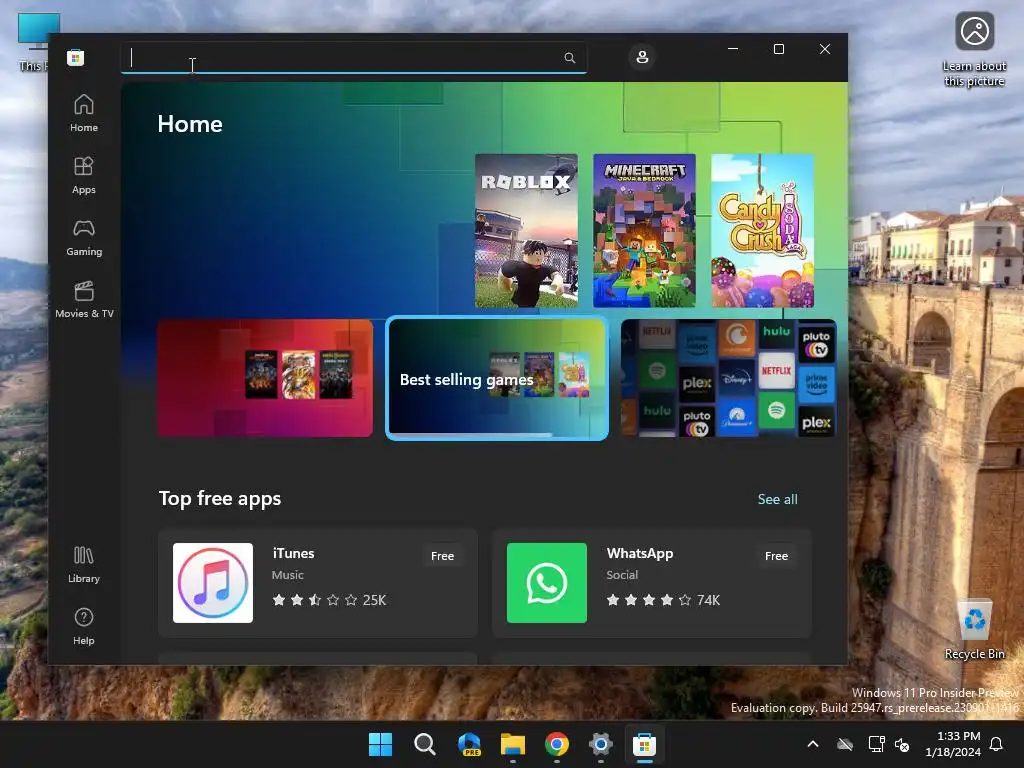The width and height of the screenshot is (1024, 768).
Task: Maximize the Microsoft Store window
Action: point(778,49)
